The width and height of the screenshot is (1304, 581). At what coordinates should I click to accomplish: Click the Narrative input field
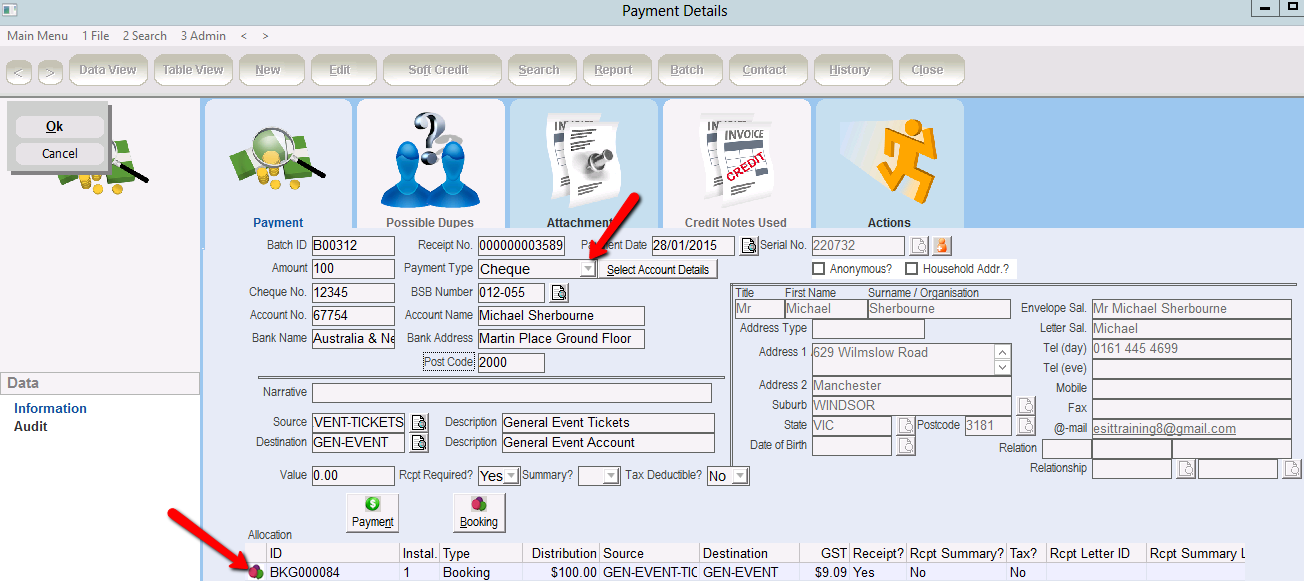[x=511, y=392]
